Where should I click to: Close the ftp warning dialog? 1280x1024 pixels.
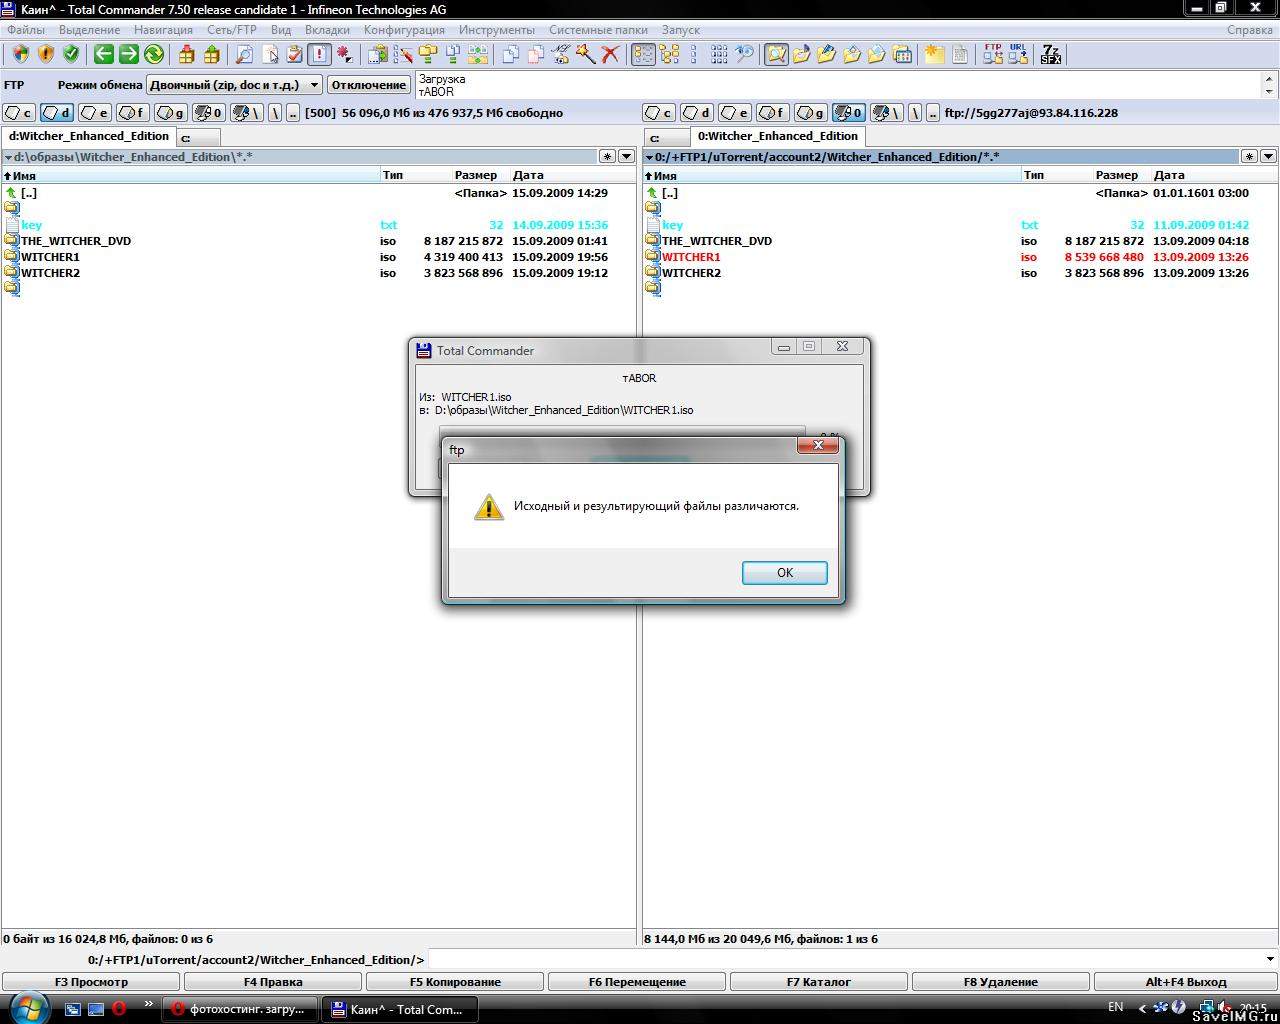click(x=818, y=445)
